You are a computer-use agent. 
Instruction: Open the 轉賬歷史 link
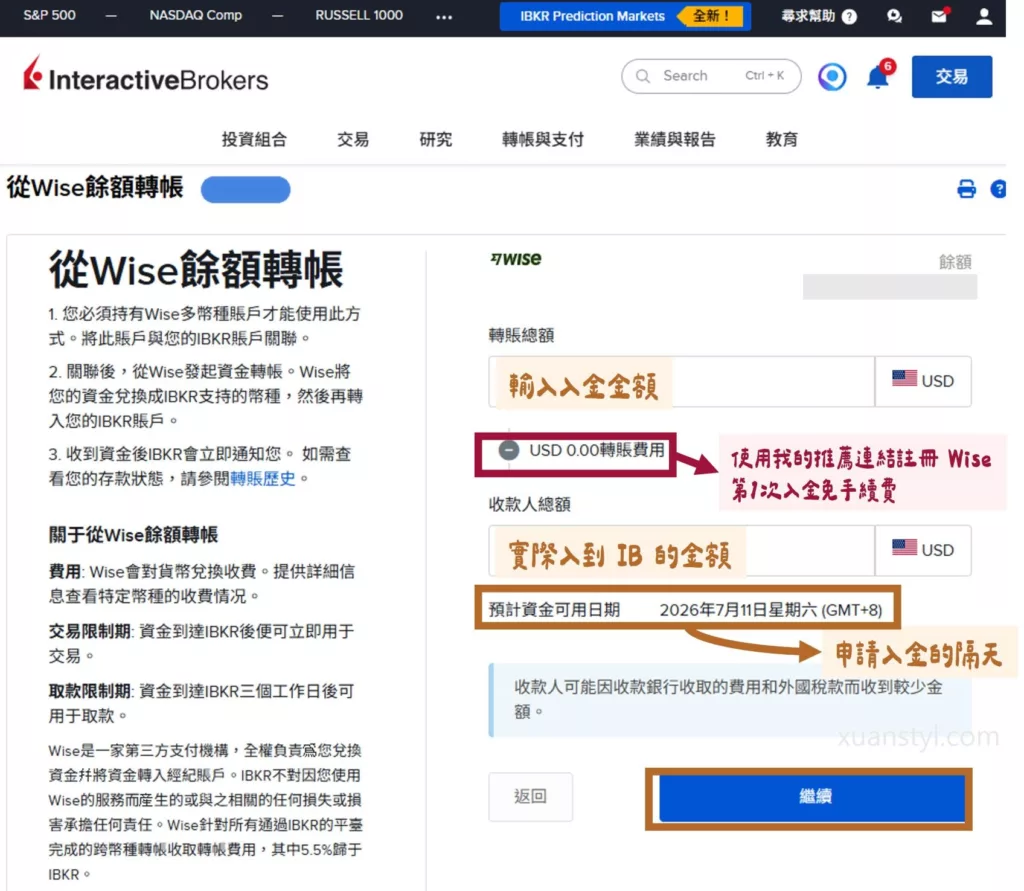coord(263,479)
